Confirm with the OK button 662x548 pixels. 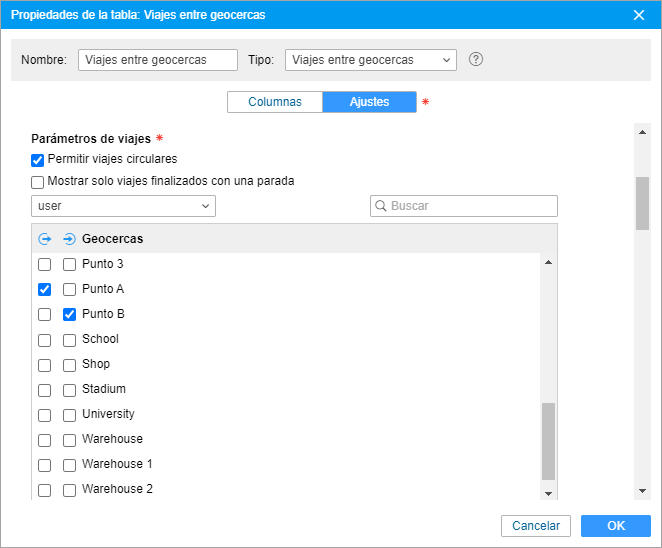point(616,526)
